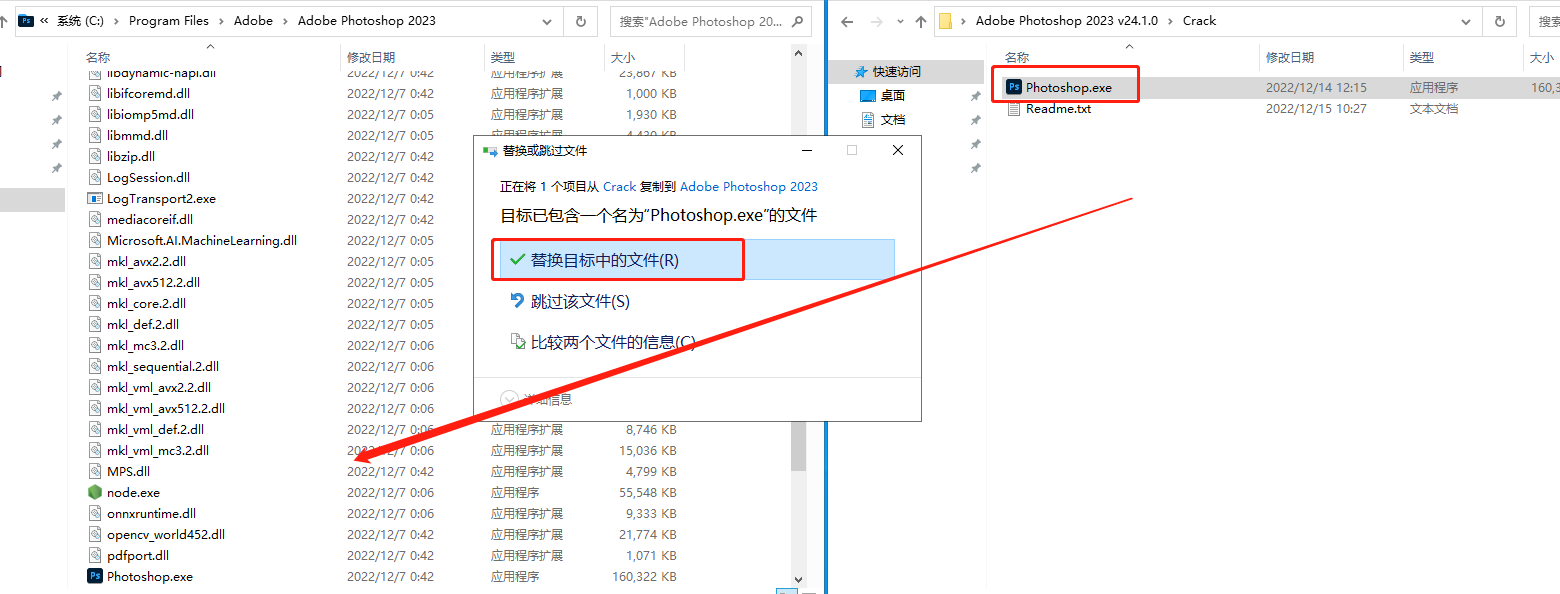Choose 比较两个文件的信息(C) option
The width and height of the screenshot is (1560, 594).
point(602,342)
